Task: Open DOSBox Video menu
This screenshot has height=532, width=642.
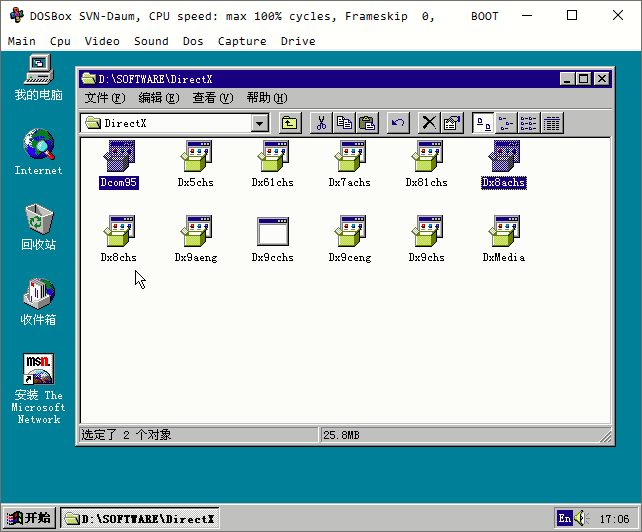Action: click(102, 41)
